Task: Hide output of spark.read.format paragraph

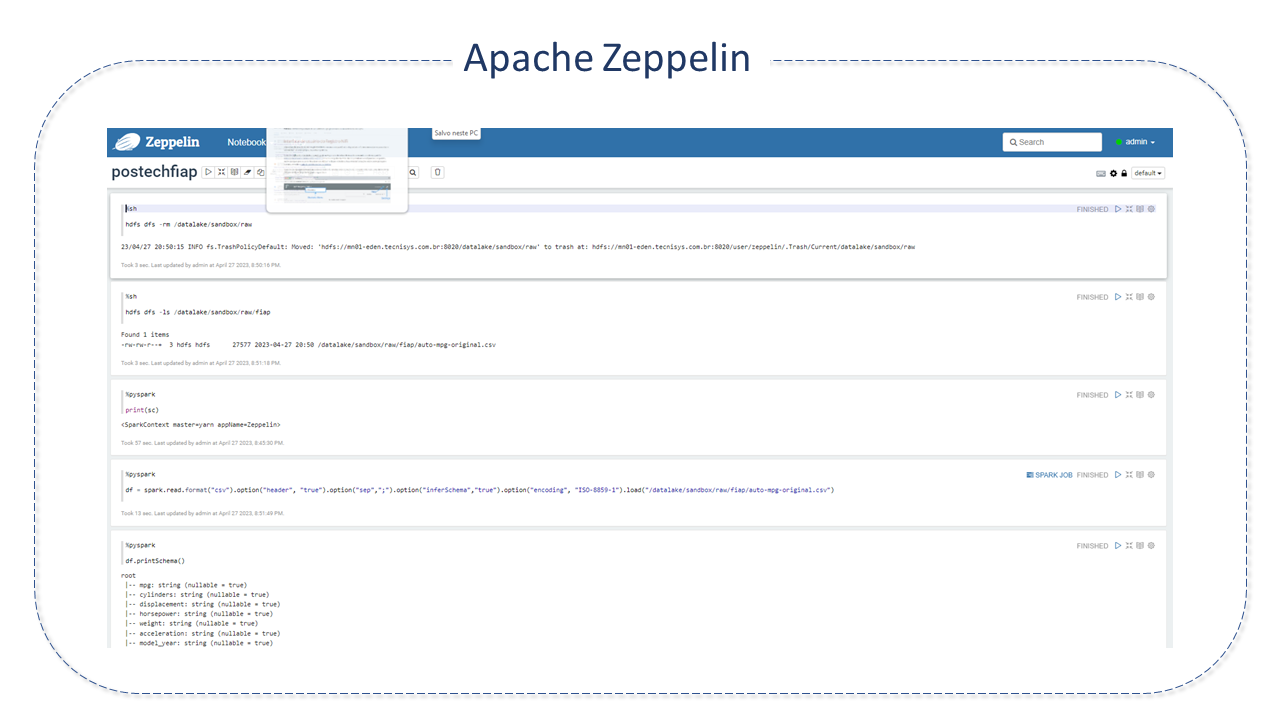Action: pyautogui.click(x=1140, y=475)
